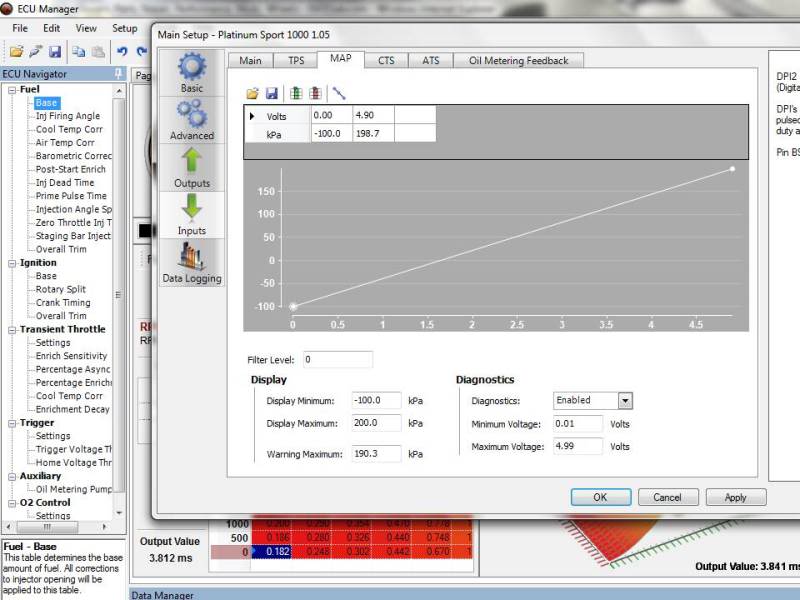Select Enrich Sensitivity in navigator
This screenshot has width=800, height=600.
[71, 356]
